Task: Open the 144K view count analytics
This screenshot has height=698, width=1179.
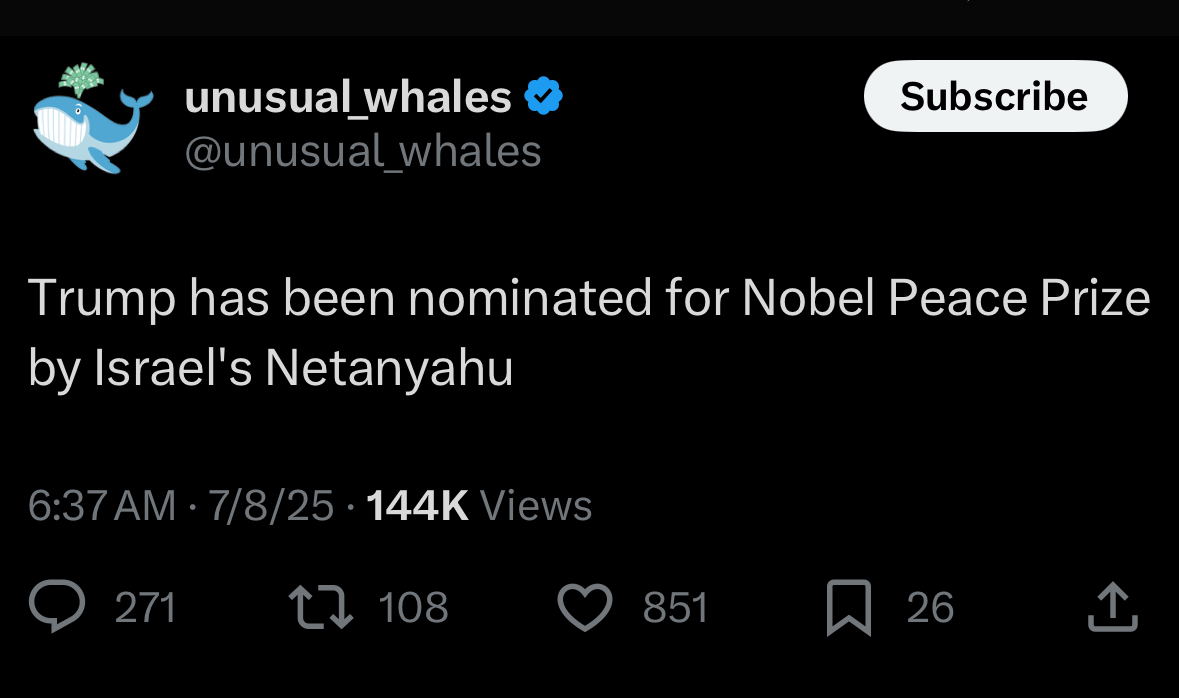Action: [417, 505]
